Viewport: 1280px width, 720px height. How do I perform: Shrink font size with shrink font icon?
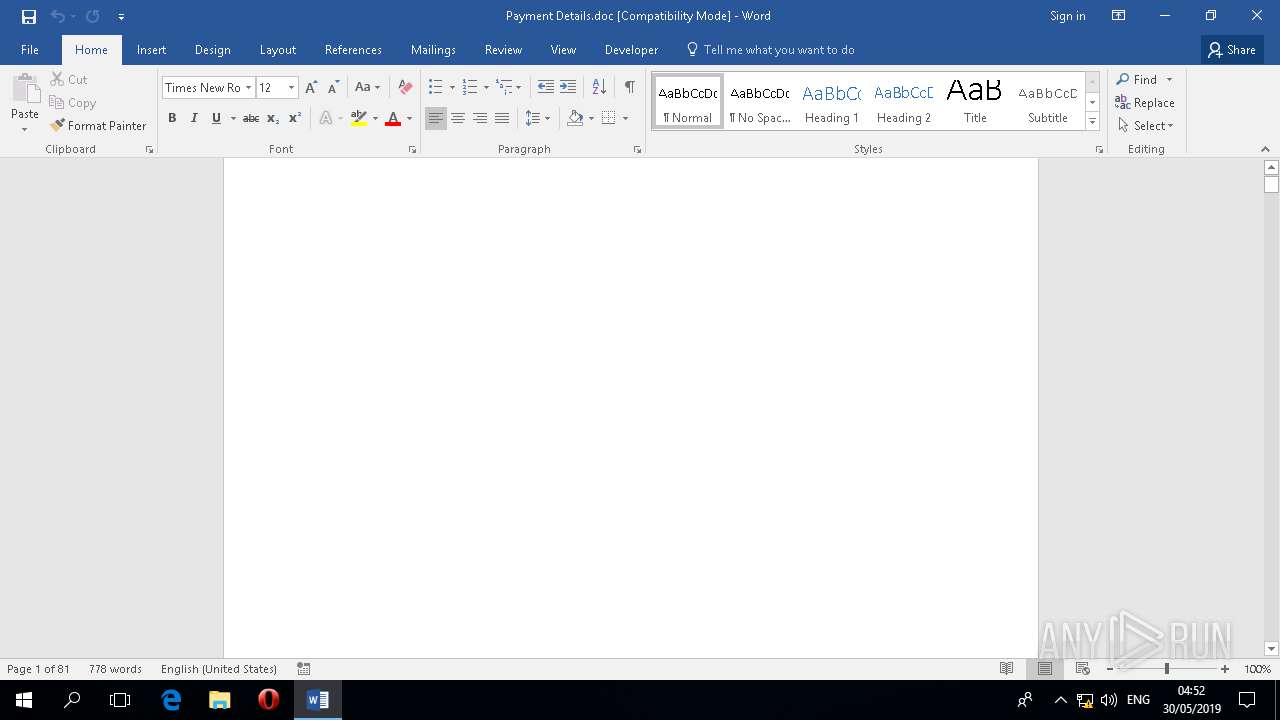click(x=334, y=88)
